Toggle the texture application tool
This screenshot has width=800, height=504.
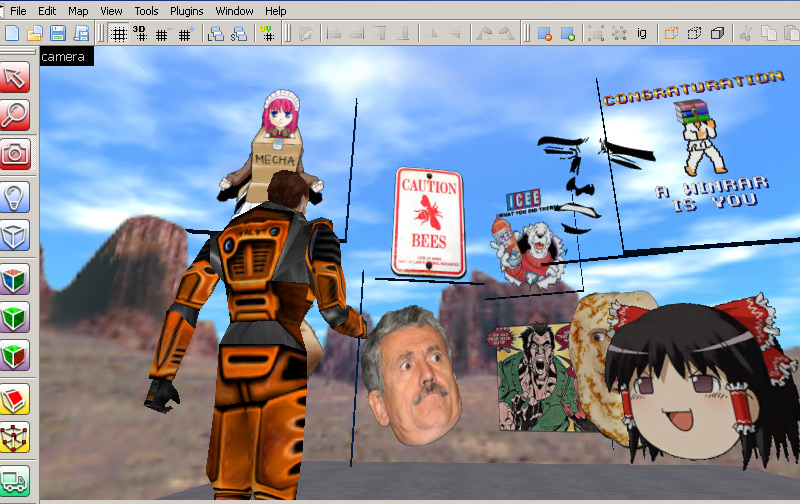pyautogui.click(x=15, y=279)
